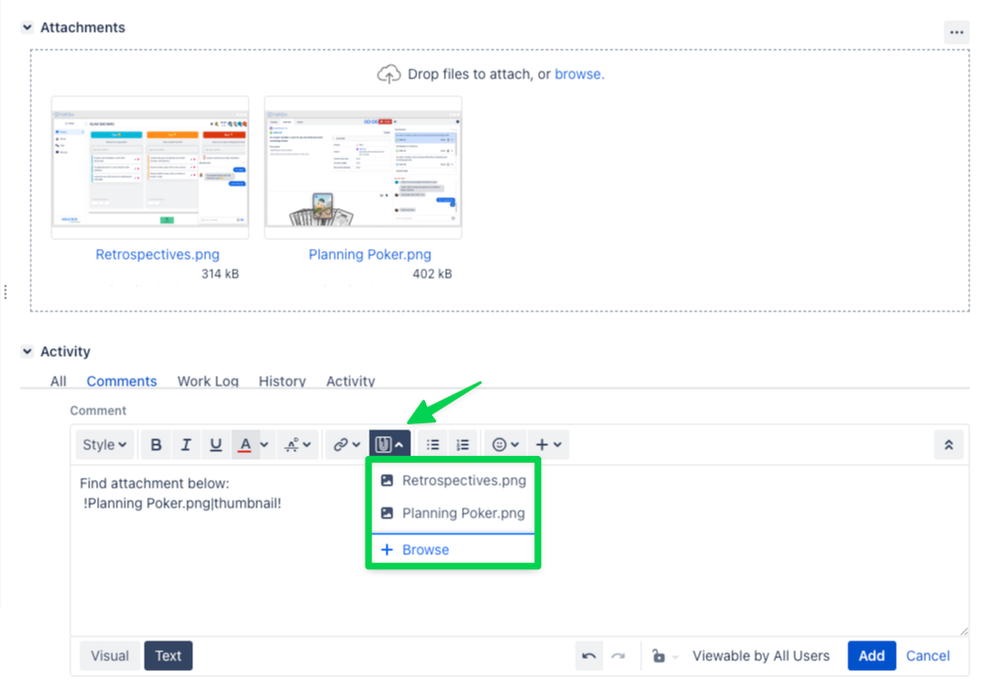This screenshot has height=697, width=999.
Task: Click the cloud upload icon
Action: pos(389,74)
